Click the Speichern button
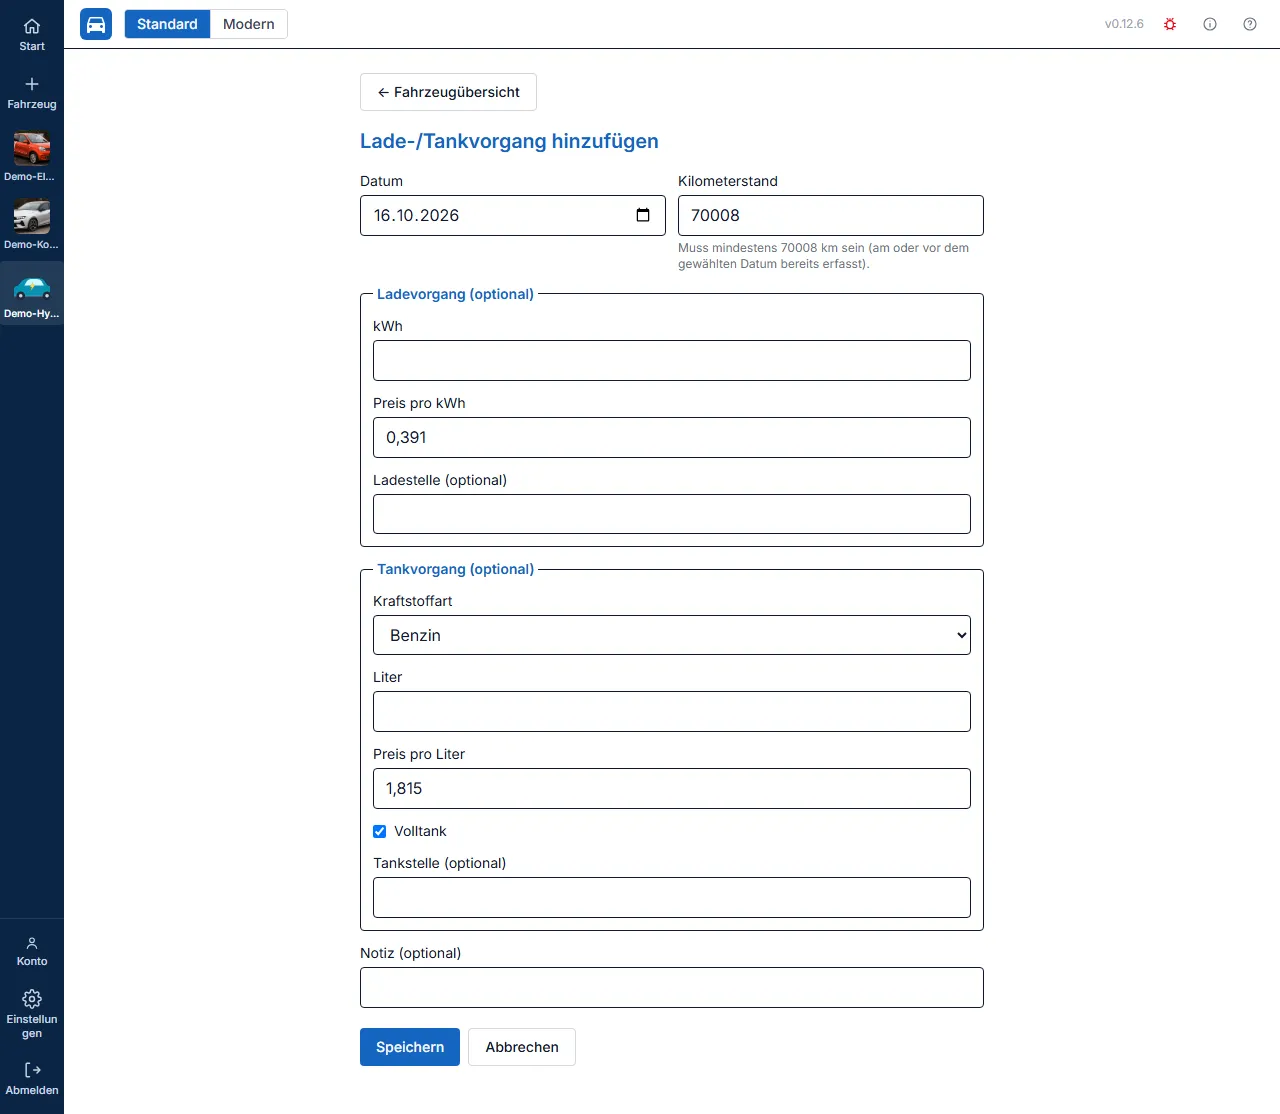This screenshot has width=1280, height=1114. [410, 1047]
